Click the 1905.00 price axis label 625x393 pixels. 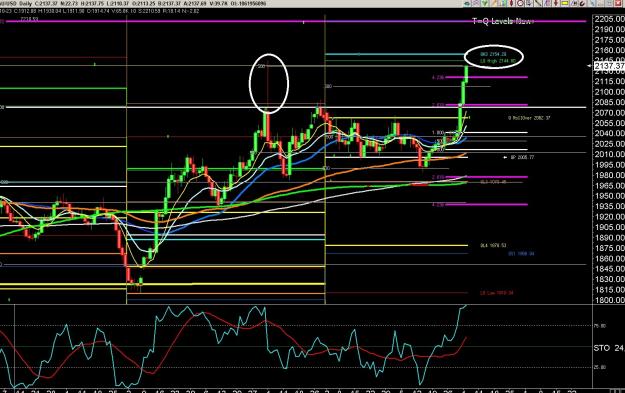609,227
